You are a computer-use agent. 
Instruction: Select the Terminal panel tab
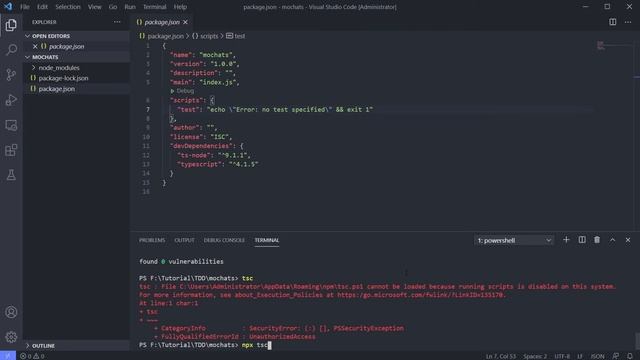coord(267,240)
